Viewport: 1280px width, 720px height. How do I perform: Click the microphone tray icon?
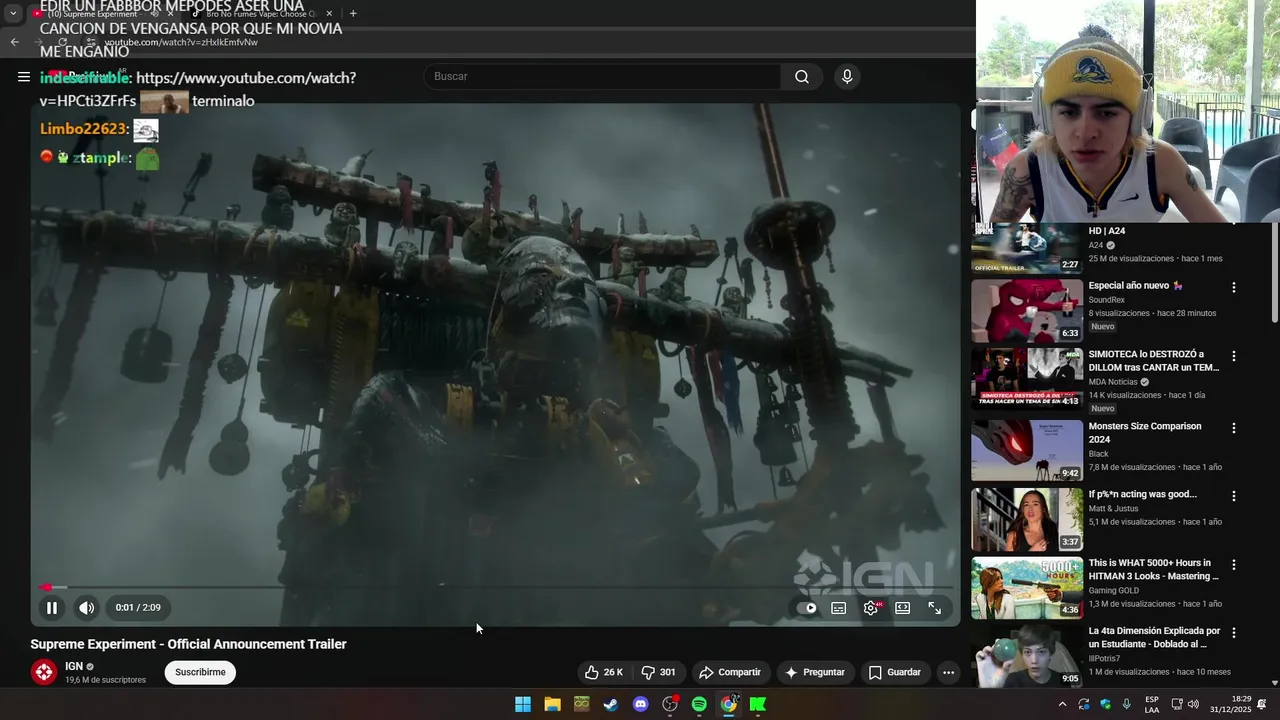1127,705
